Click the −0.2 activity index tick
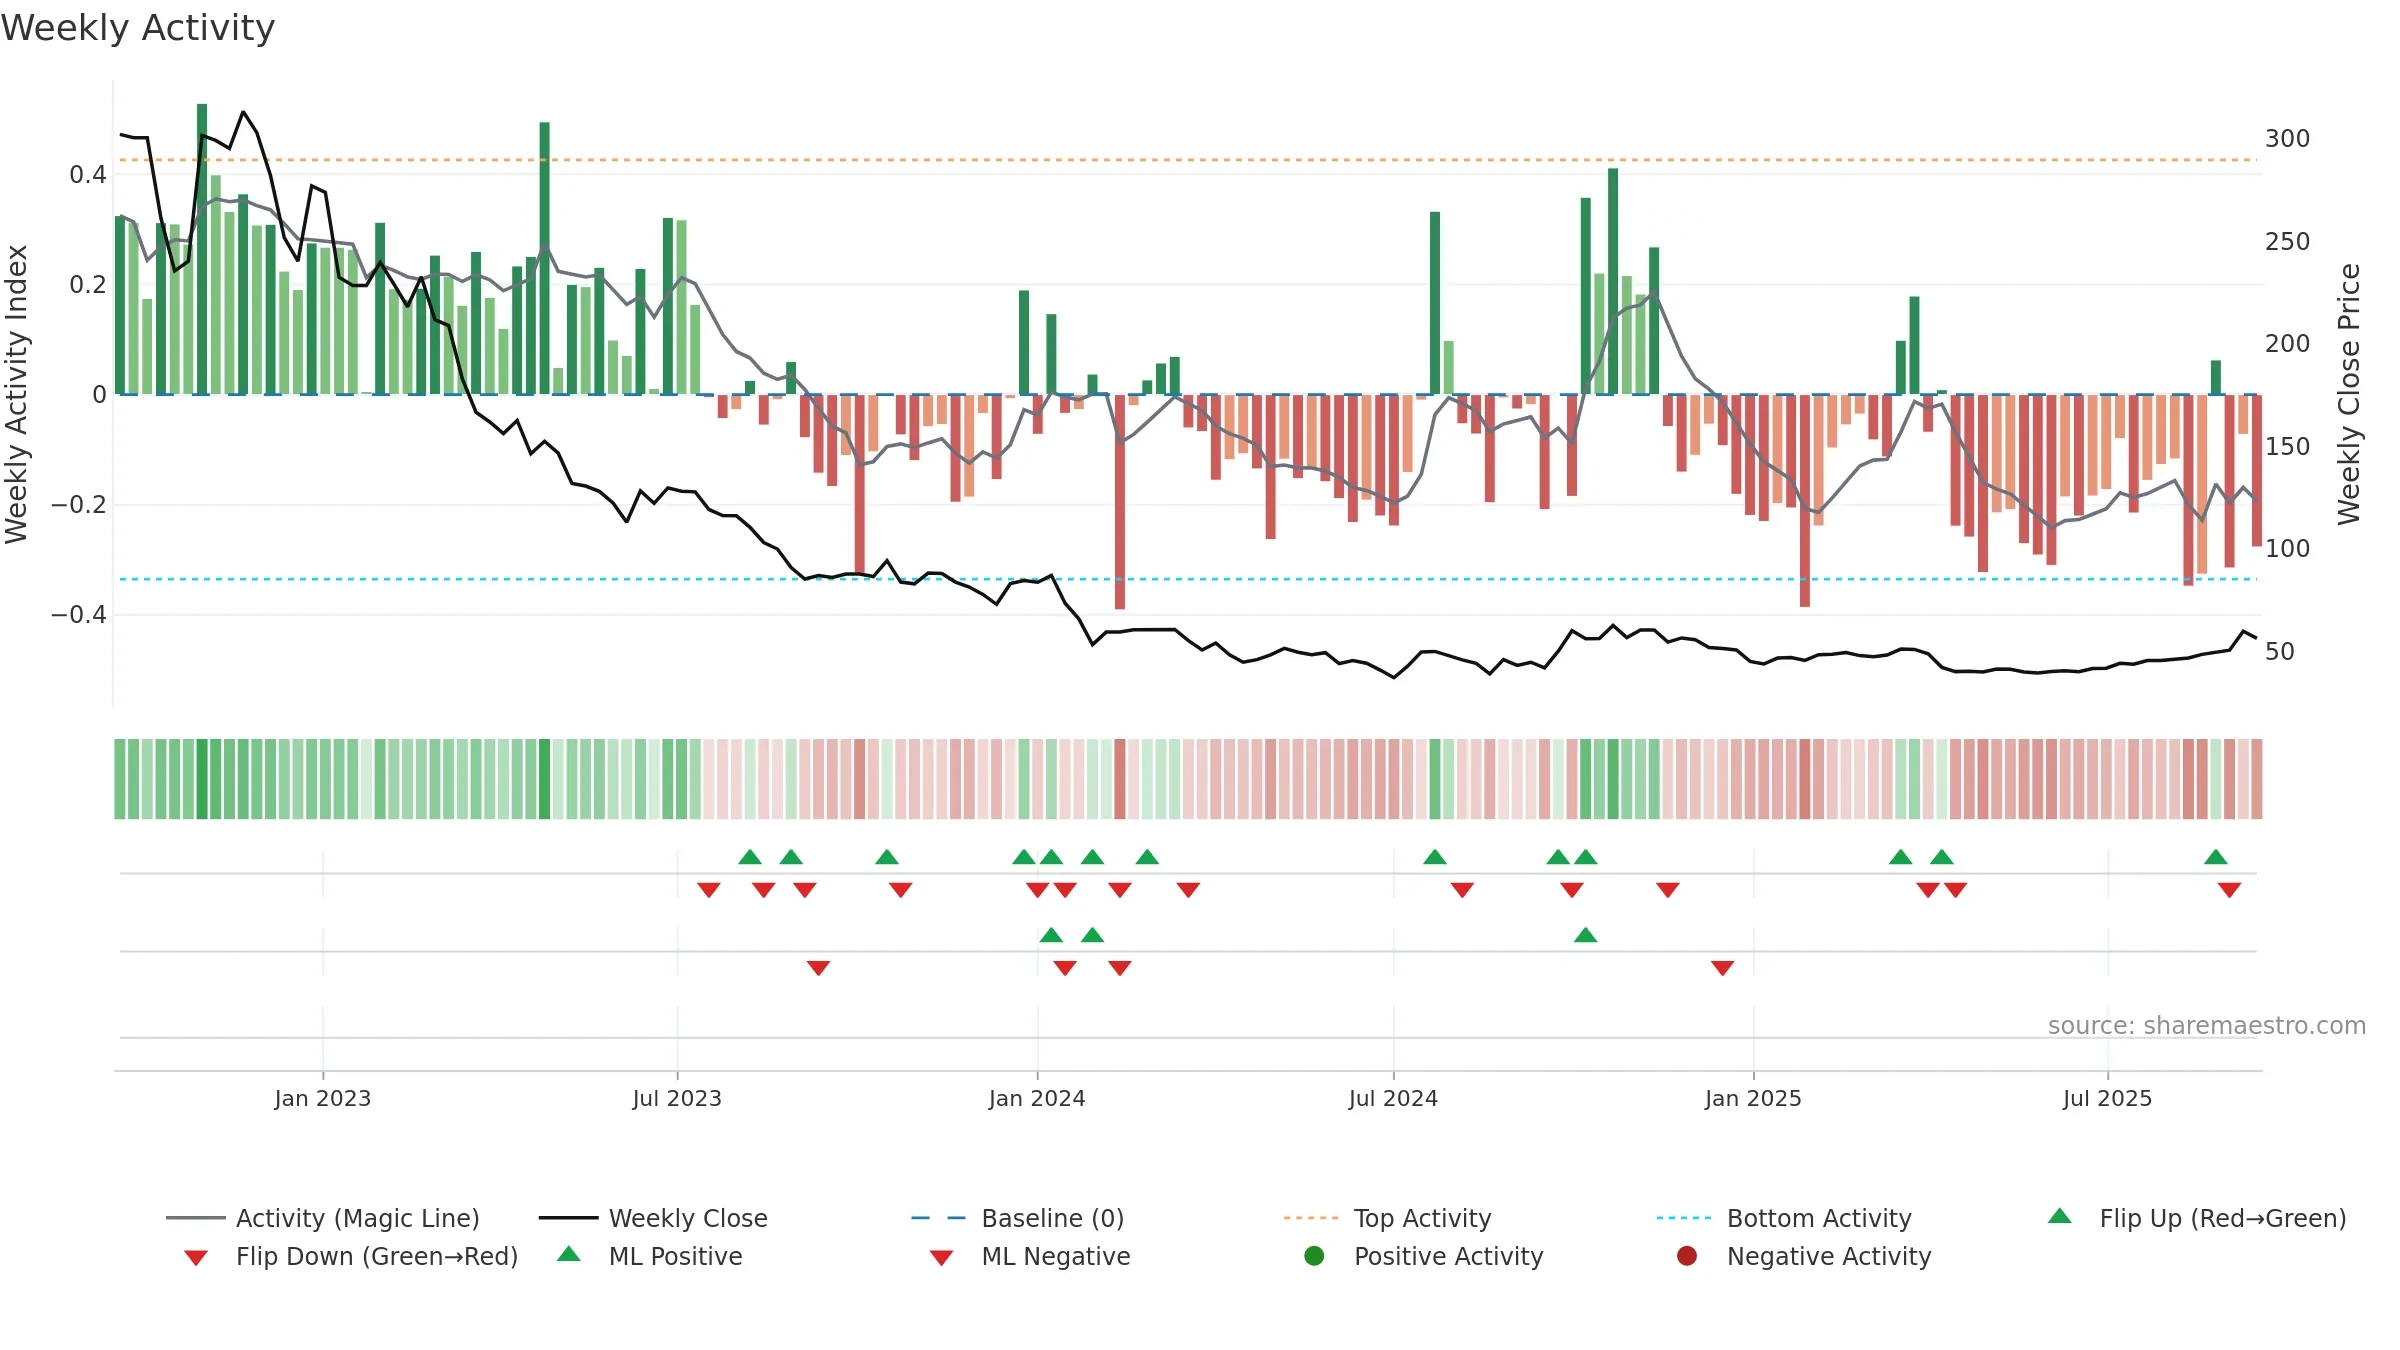The image size is (2400, 1350). click(x=79, y=505)
